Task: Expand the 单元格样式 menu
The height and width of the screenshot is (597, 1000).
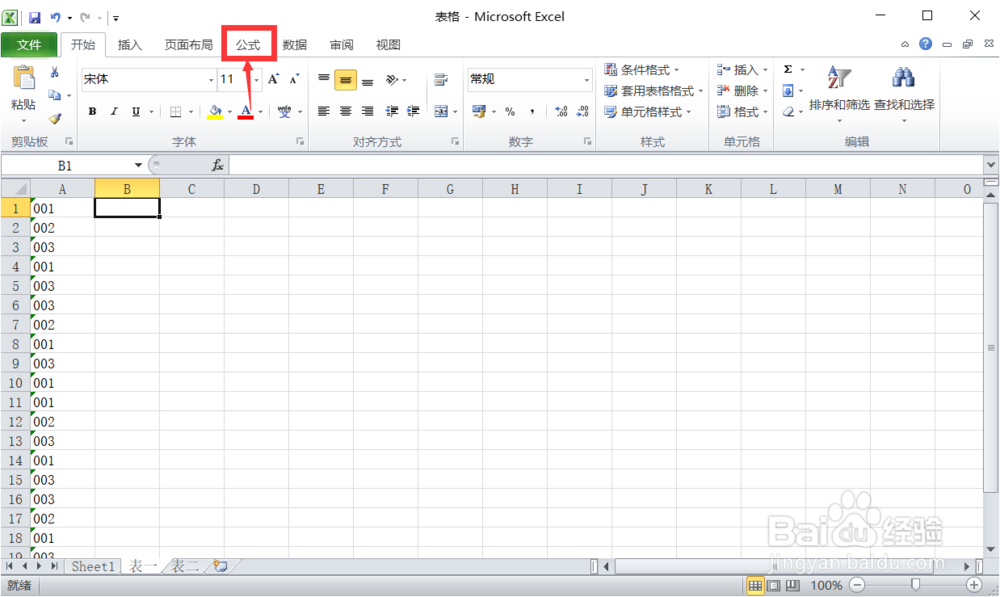Action: point(647,112)
